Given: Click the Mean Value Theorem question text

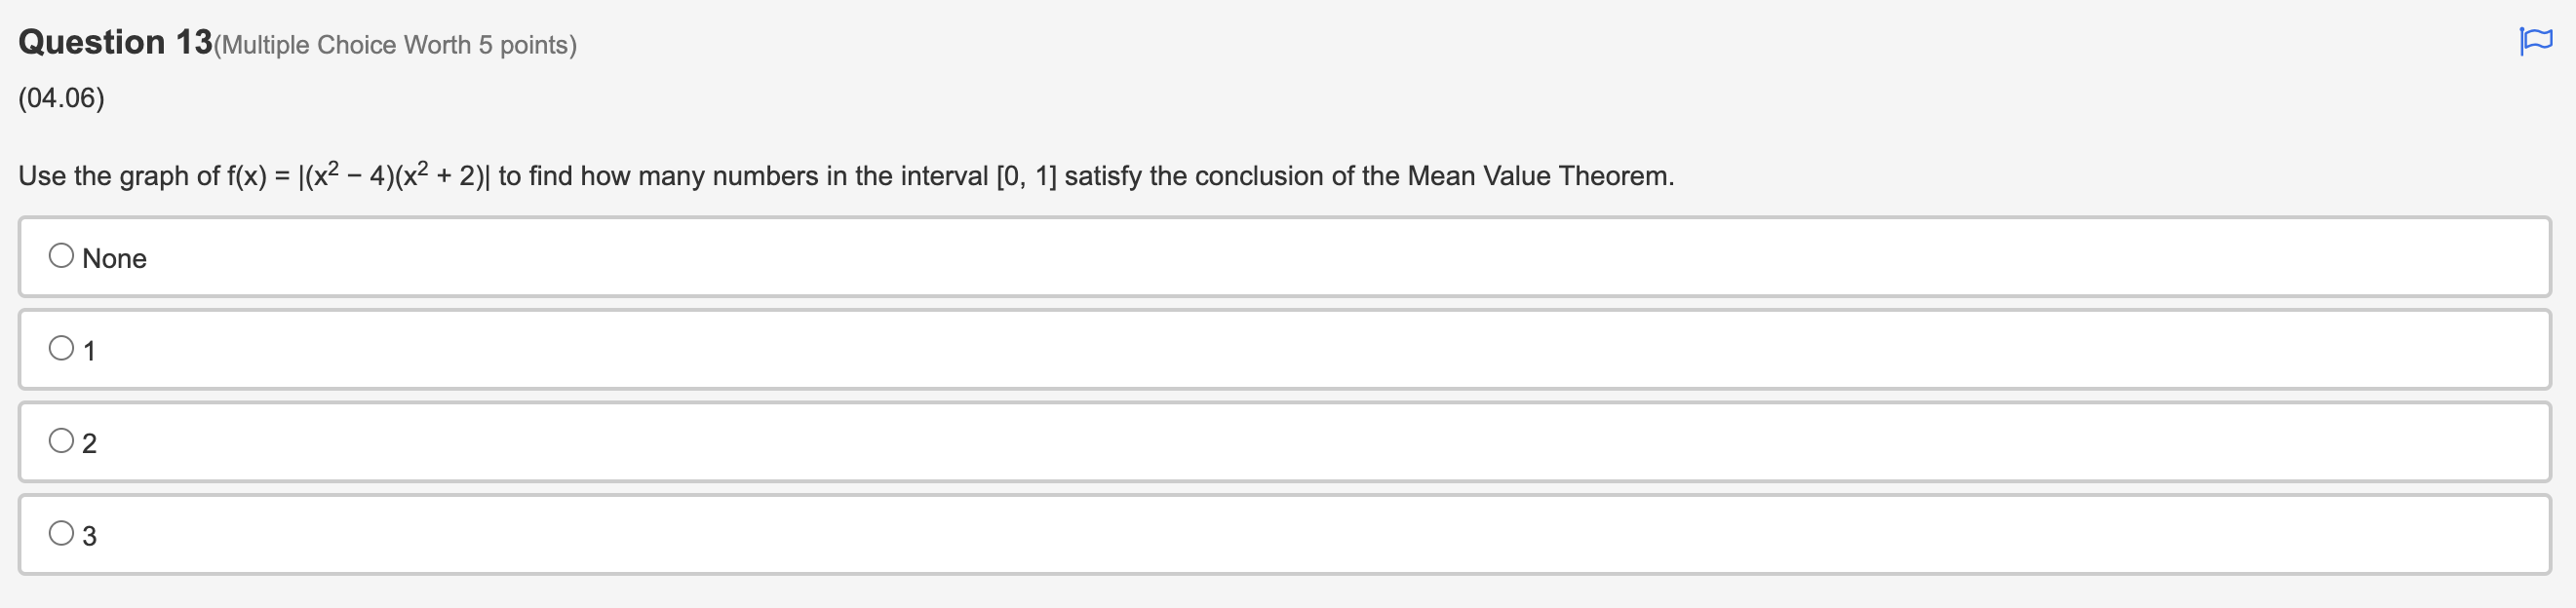Looking at the screenshot, I should pyautogui.click(x=845, y=174).
